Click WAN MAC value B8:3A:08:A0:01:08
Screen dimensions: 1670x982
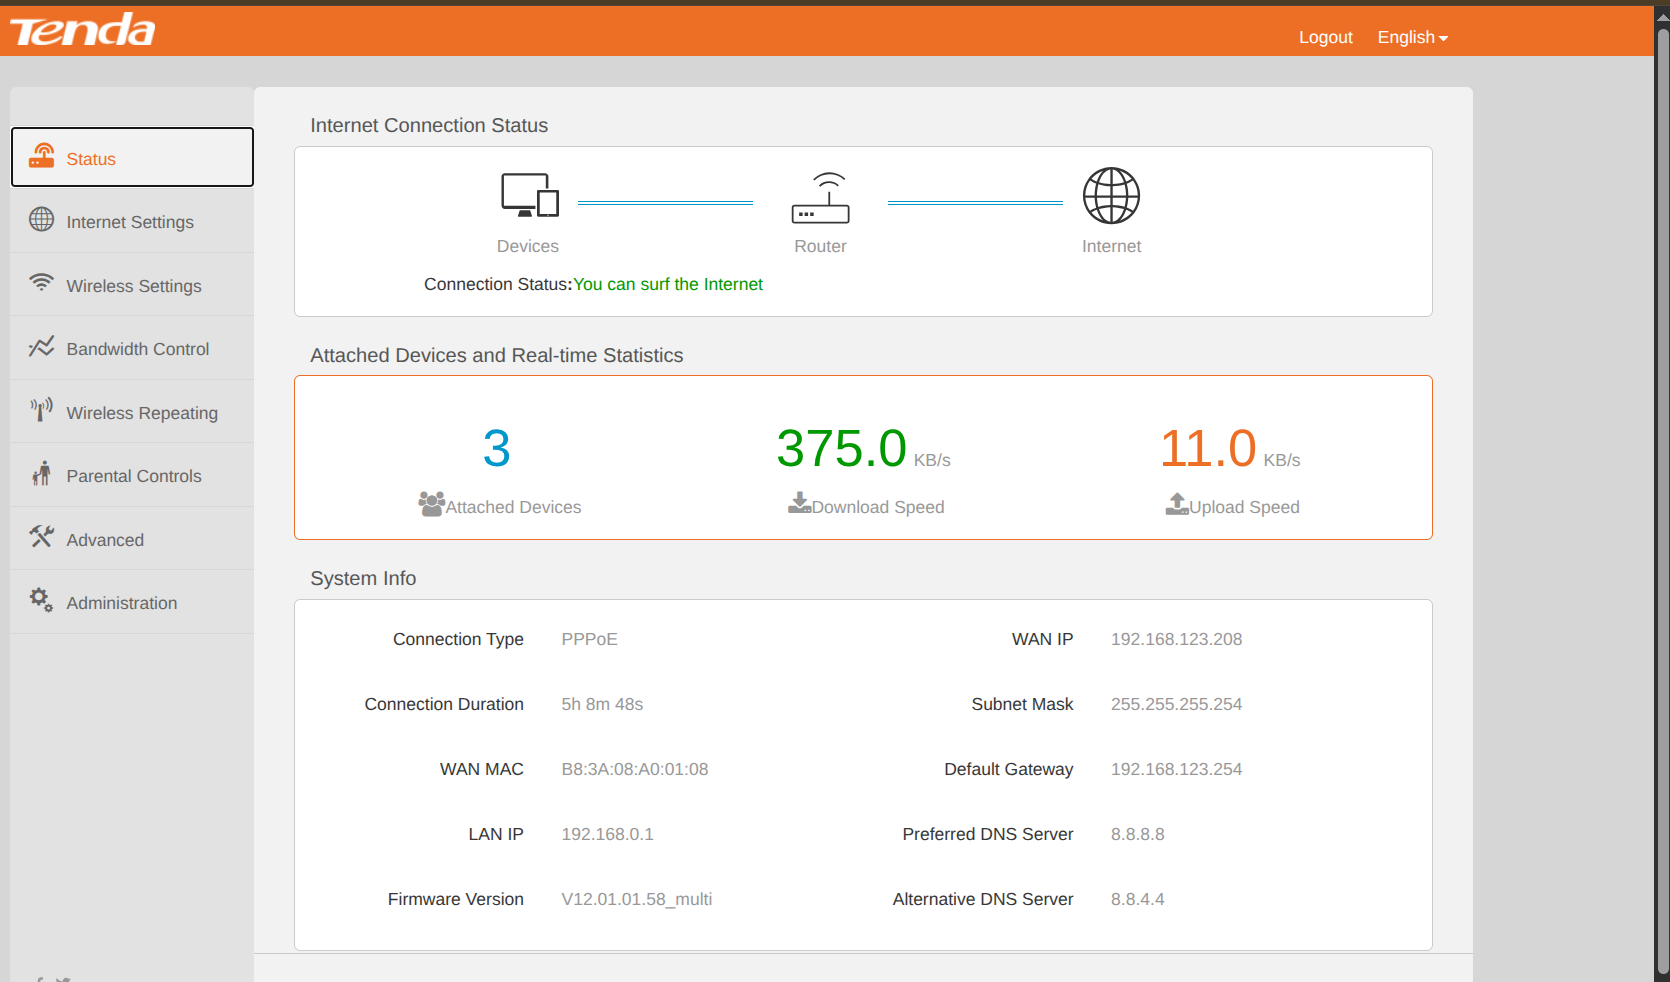pos(635,769)
